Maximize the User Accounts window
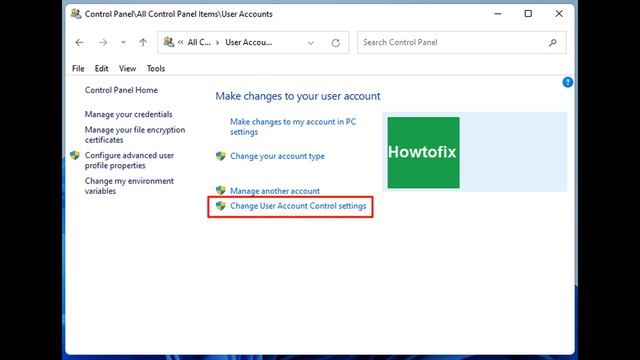The width and height of the screenshot is (640, 360). pos(528,14)
